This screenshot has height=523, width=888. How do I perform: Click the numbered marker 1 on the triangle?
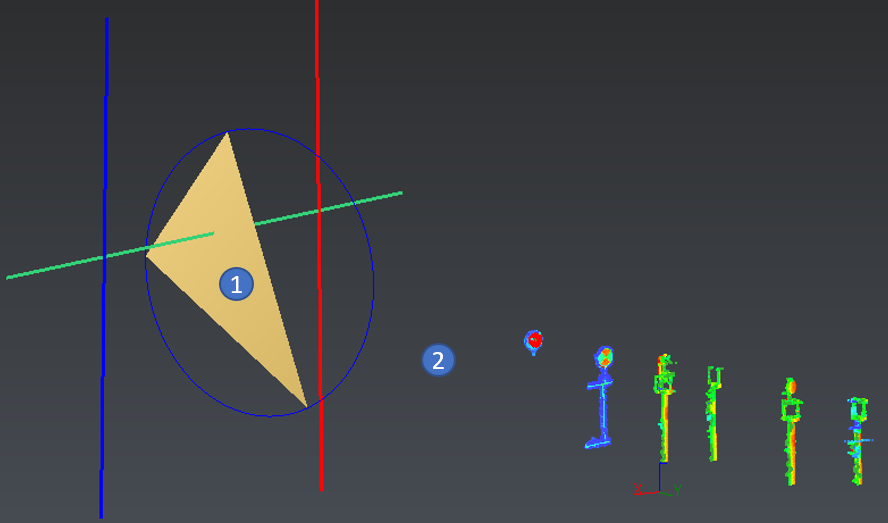pyautogui.click(x=236, y=284)
